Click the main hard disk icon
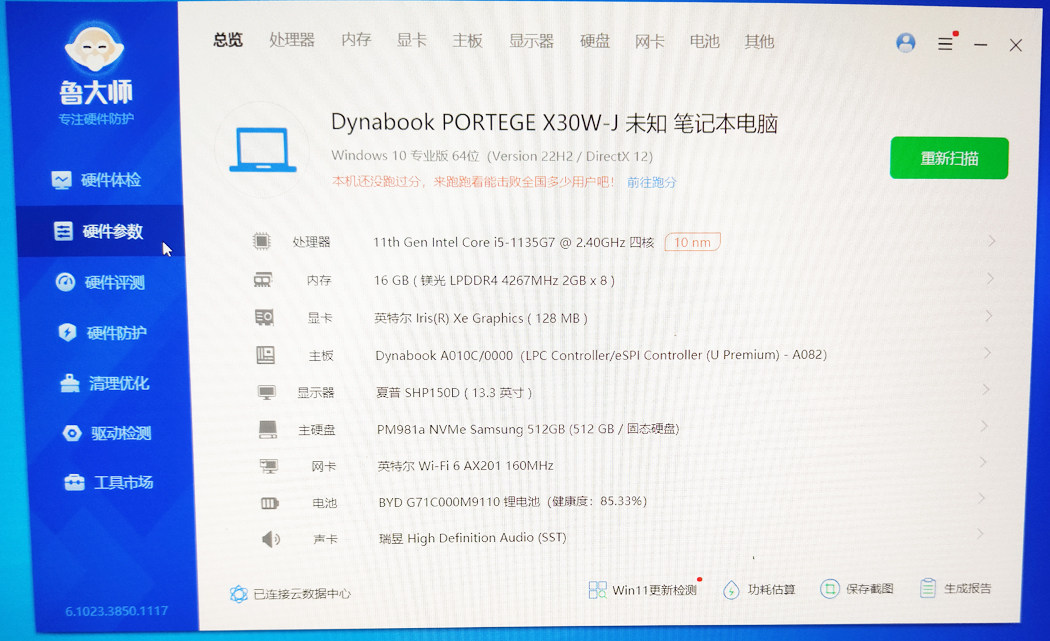The width and height of the screenshot is (1050, 641). [x=268, y=429]
